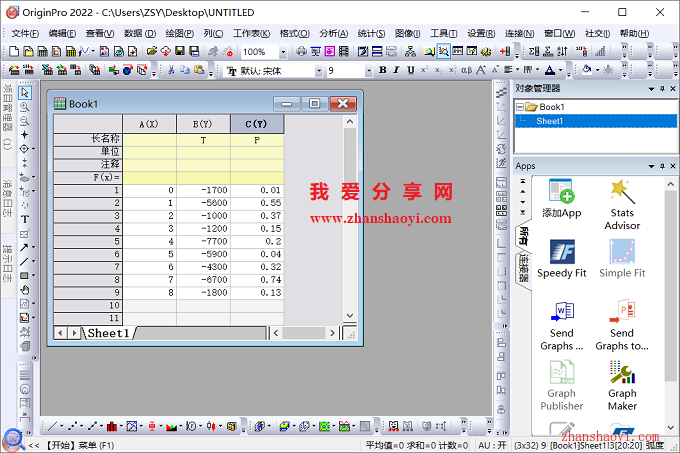Open the Send Graphs to Word app

point(562,326)
